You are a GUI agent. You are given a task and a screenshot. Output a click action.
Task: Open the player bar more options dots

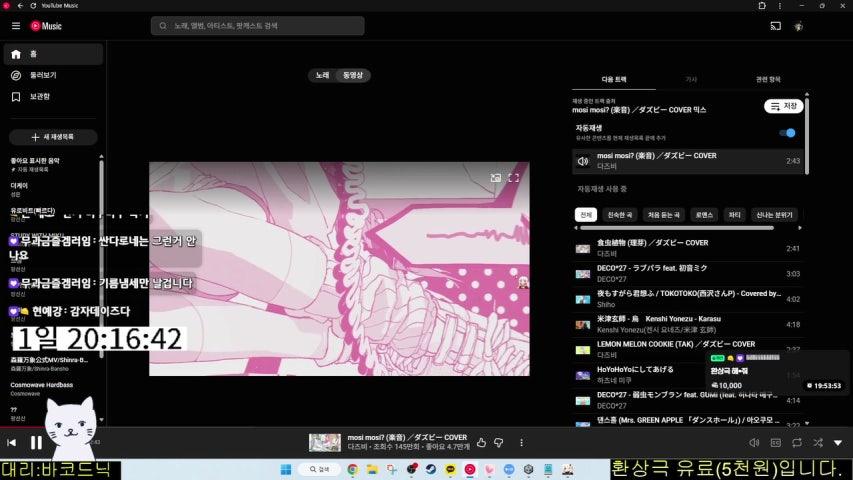[x=521, y=442]
